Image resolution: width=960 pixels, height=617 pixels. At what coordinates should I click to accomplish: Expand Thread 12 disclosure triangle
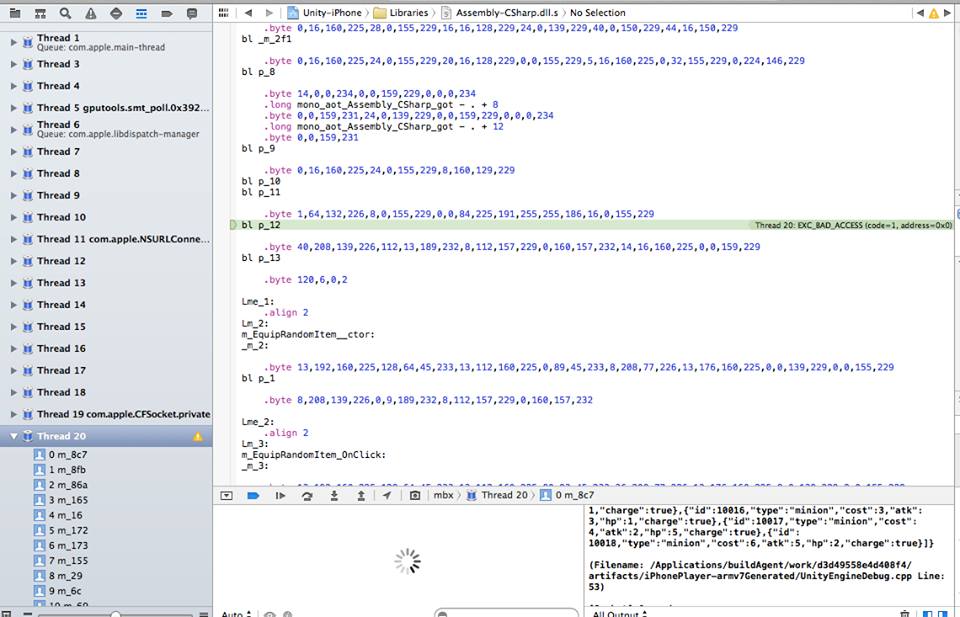point(13,261)
